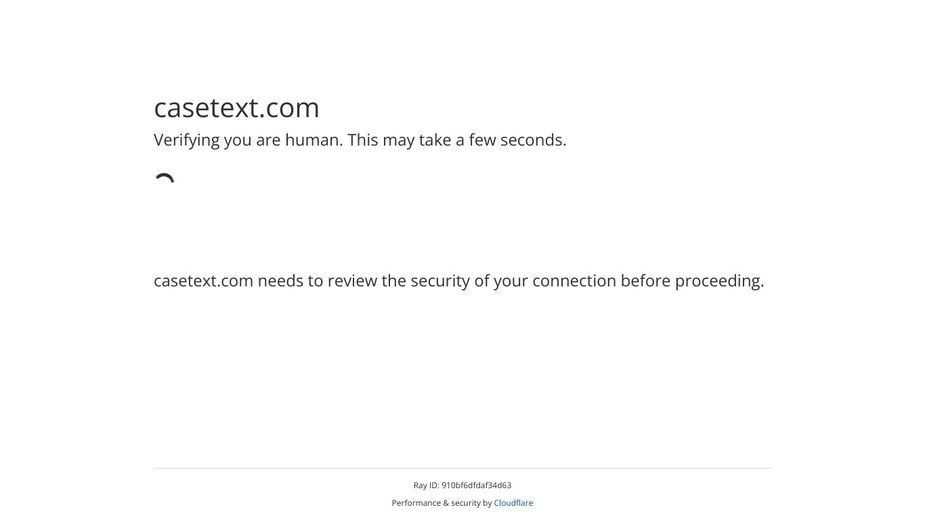The image size is (925, 520).
Task: Click the word "Verifying" in the subtitle
Action: [x=186, y=140]
